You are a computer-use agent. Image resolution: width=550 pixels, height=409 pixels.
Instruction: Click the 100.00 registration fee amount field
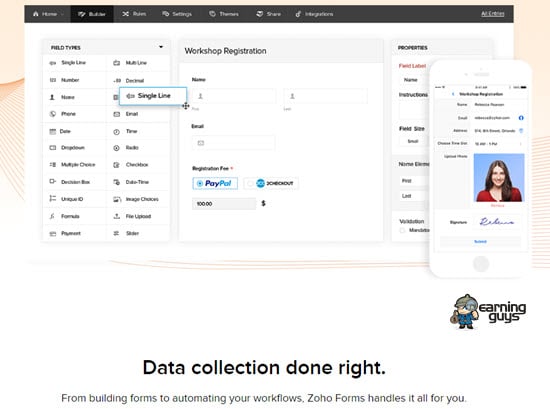pyautogui.click(x=224, y=204)
